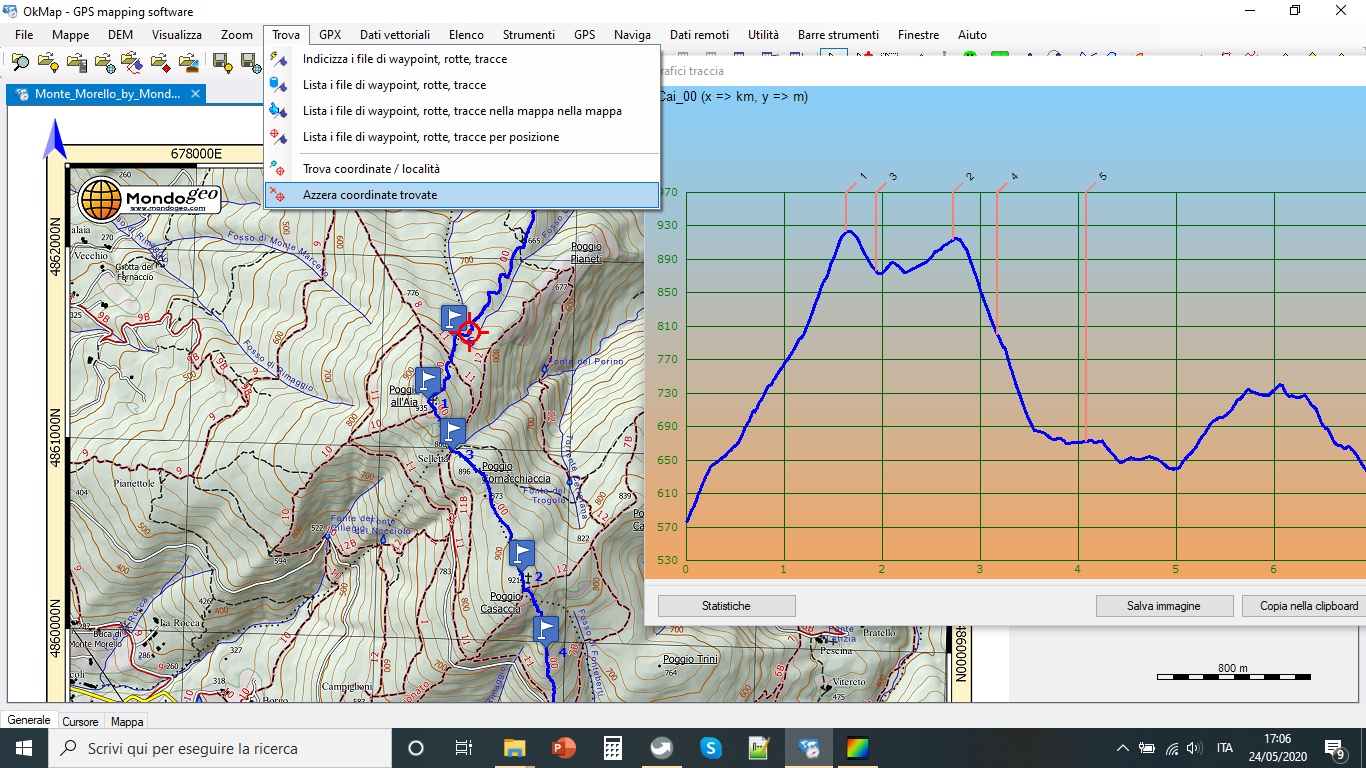The width and height of the screenshot is (1366, 768).
Task: Click the folder icon with red-blue route badge
Action: (132, 63)
